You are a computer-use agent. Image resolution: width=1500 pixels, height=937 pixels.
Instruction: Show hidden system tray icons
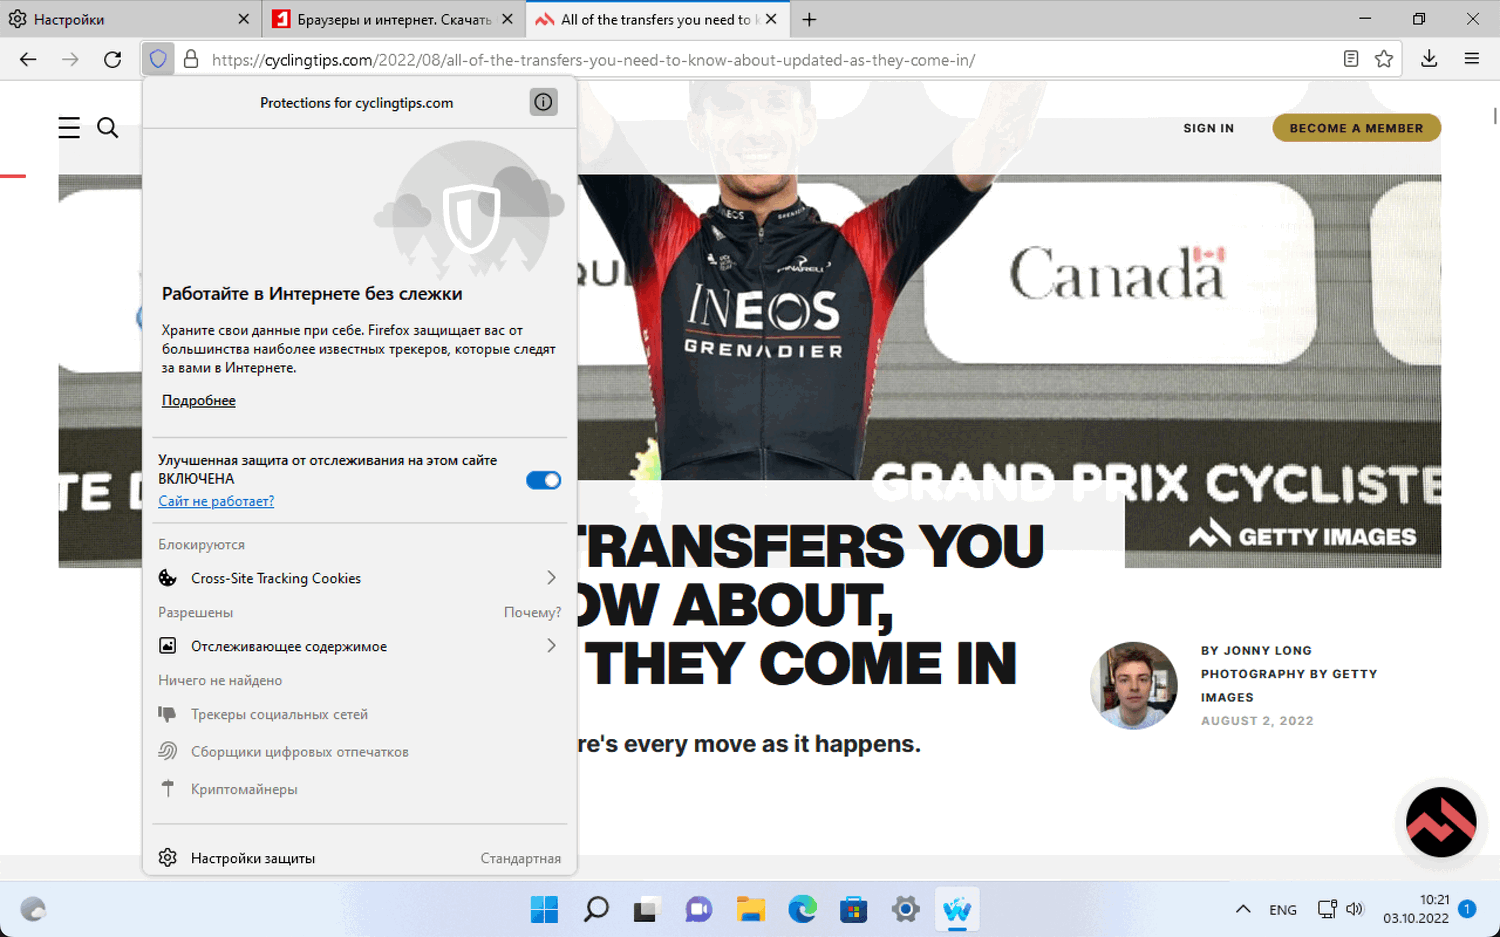tap(1243, 909)
